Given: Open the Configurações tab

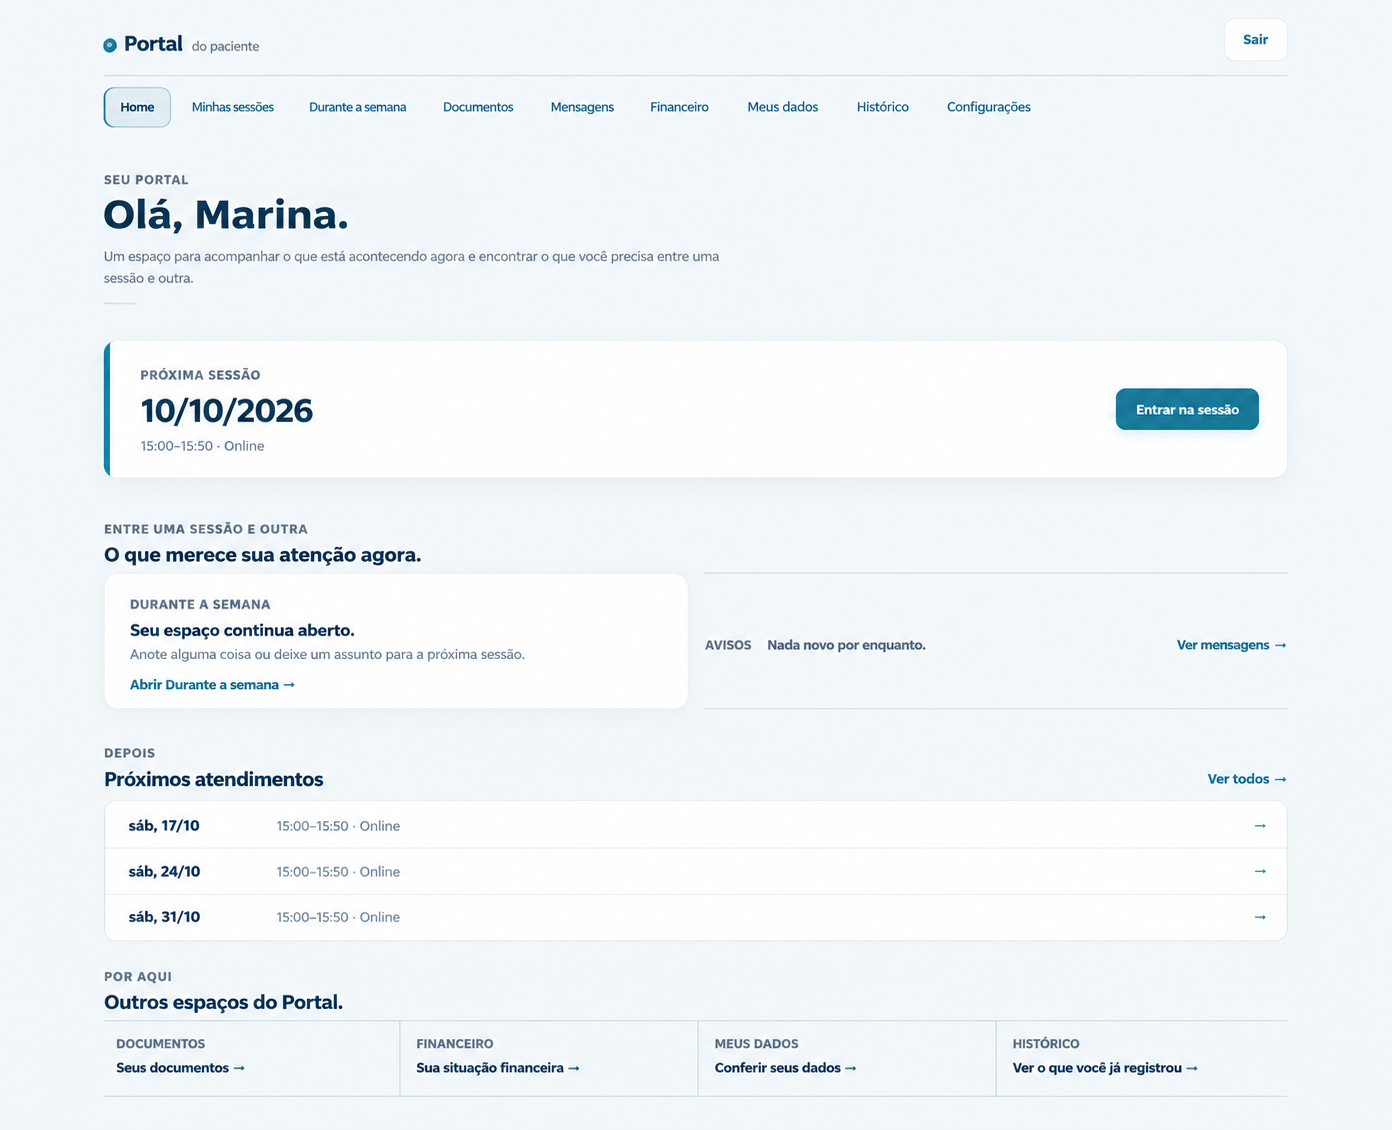Looking at the screenshot, I should 989,107.
